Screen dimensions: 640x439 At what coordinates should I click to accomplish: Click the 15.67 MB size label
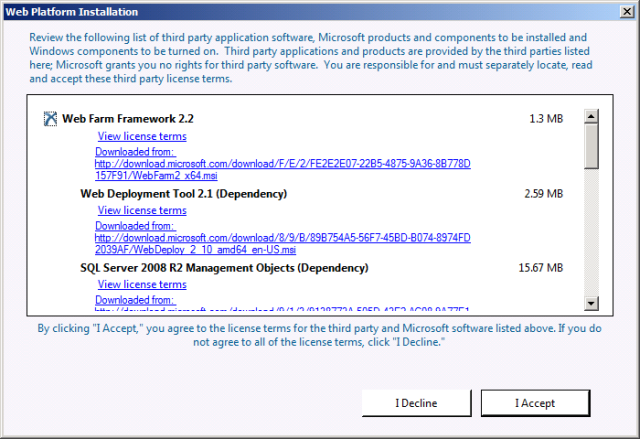pos(543,268)
